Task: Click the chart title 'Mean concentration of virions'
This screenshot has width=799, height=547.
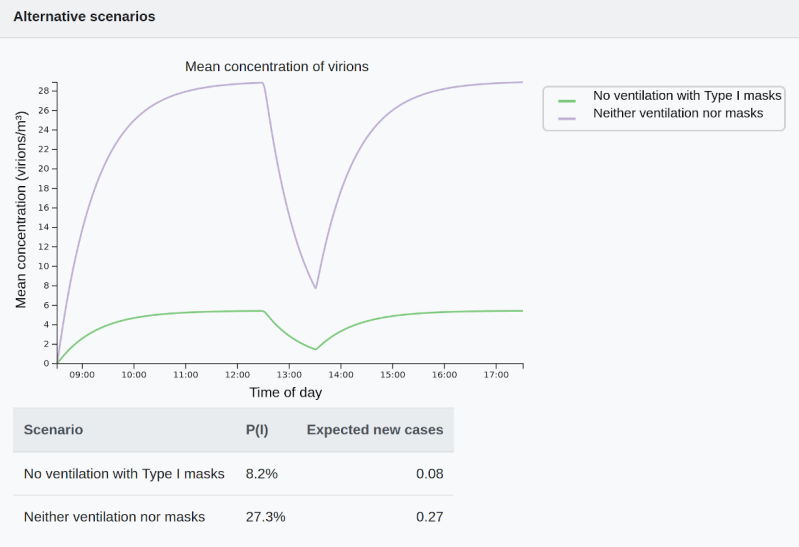Action: (x=277, y=66)
